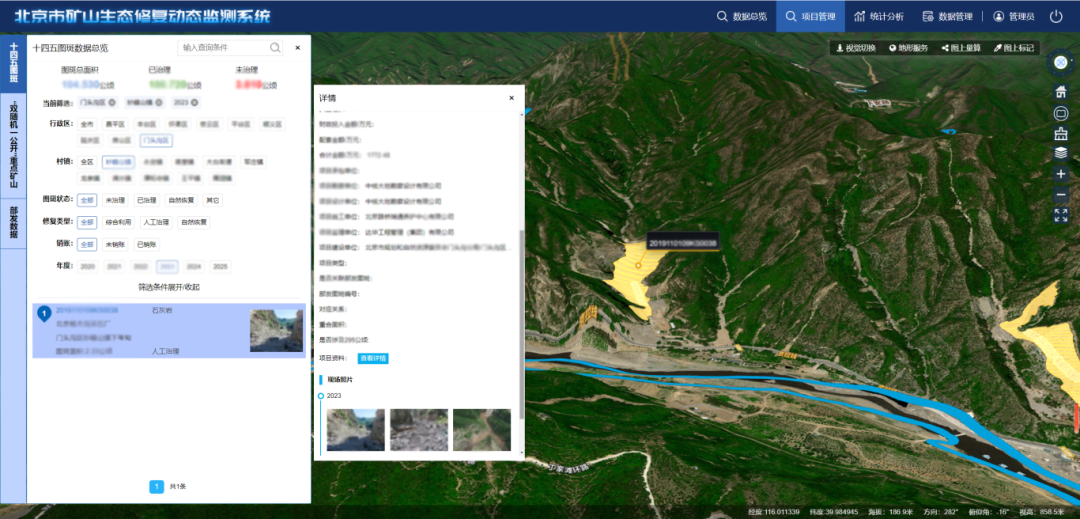Screen dimensions: 1080x519
Task: Click the search magnifier in query box
Action: pyautogui.click(x=275, y=48)
